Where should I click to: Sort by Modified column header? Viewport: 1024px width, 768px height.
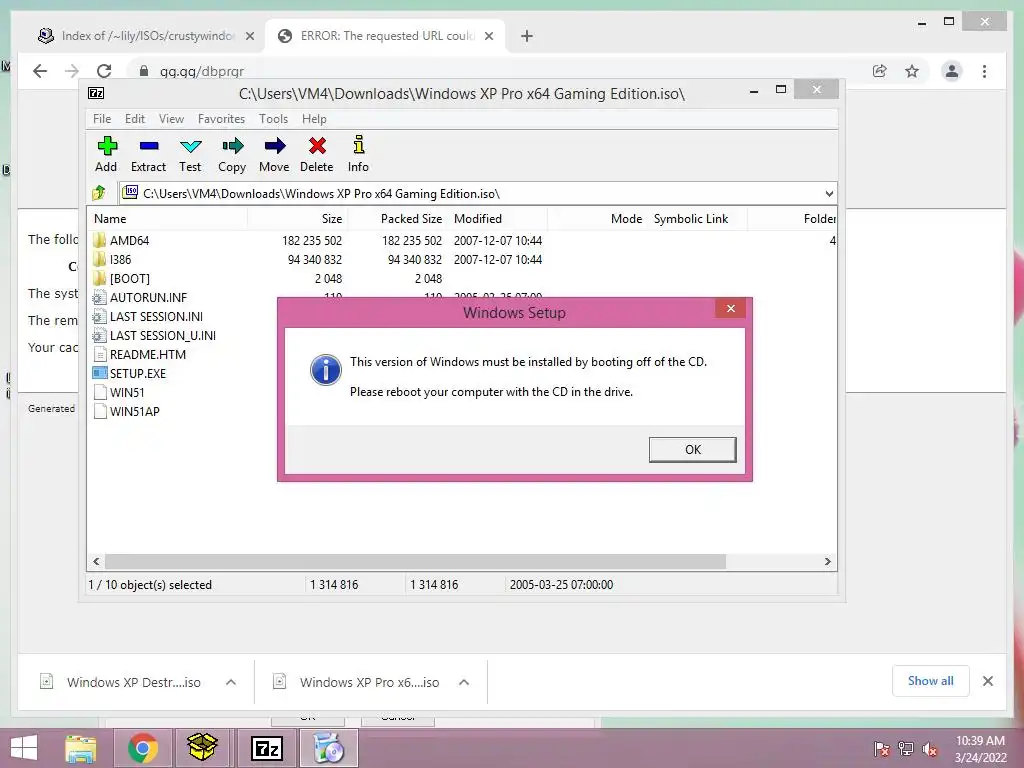[x=498, y=219]
